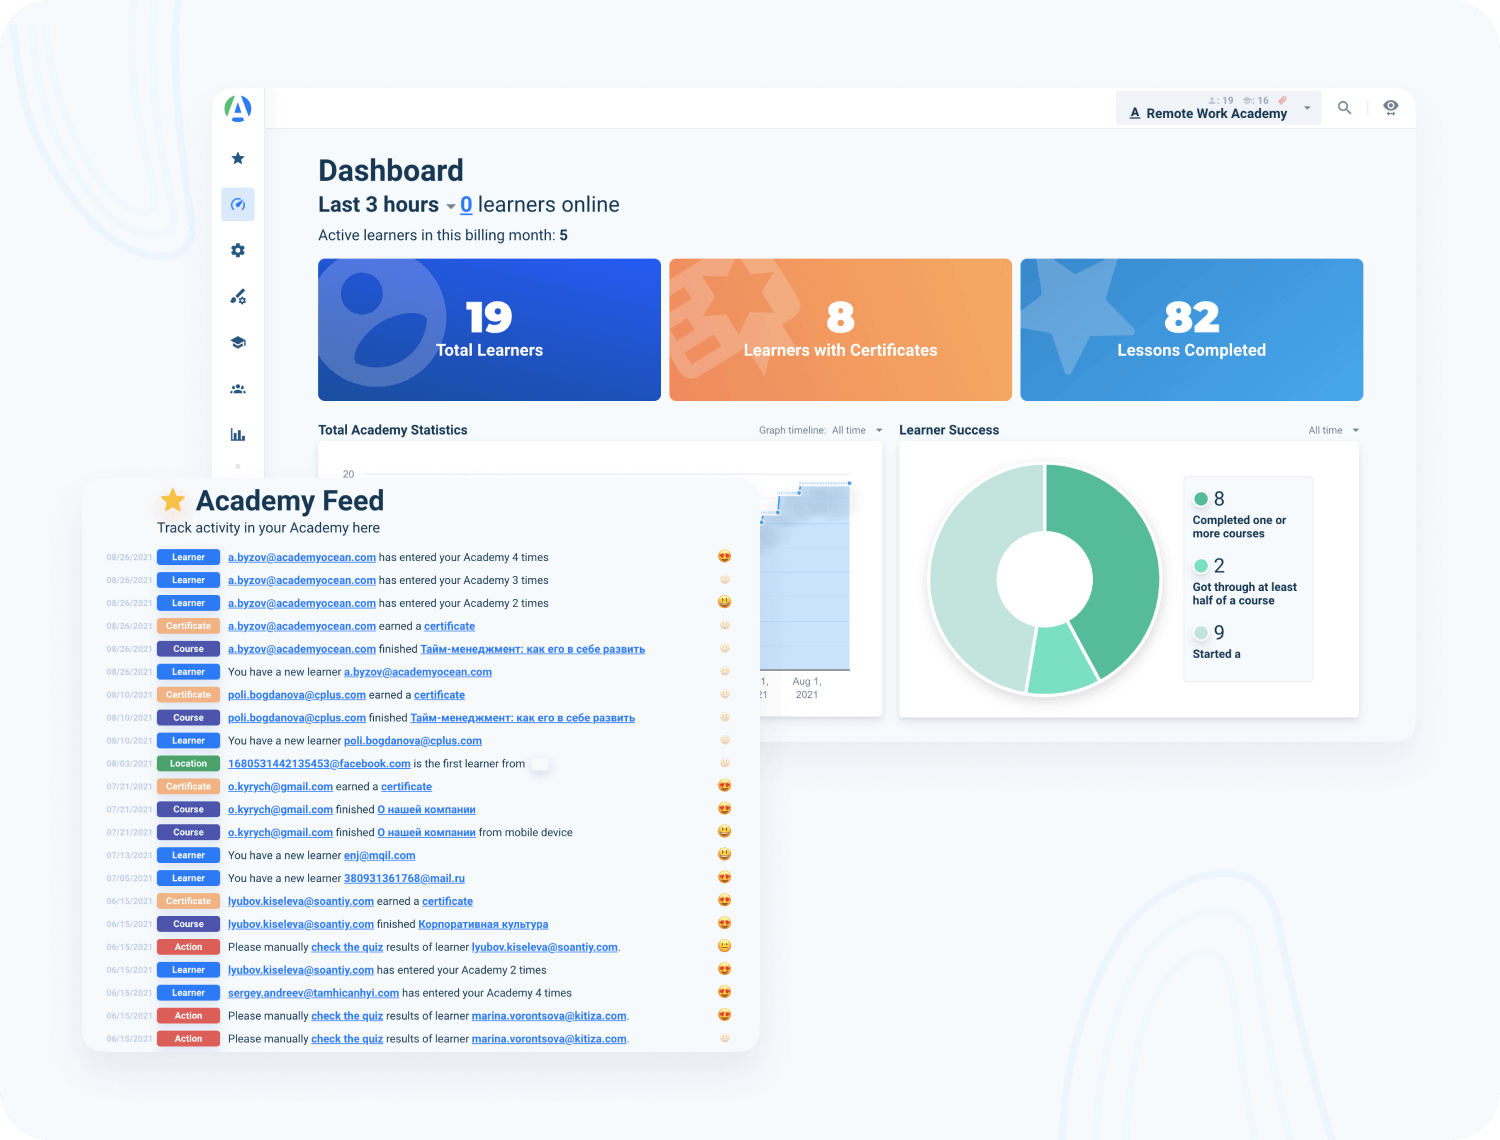Expand Learner Success All time dropdown

tap(1334, 430)
